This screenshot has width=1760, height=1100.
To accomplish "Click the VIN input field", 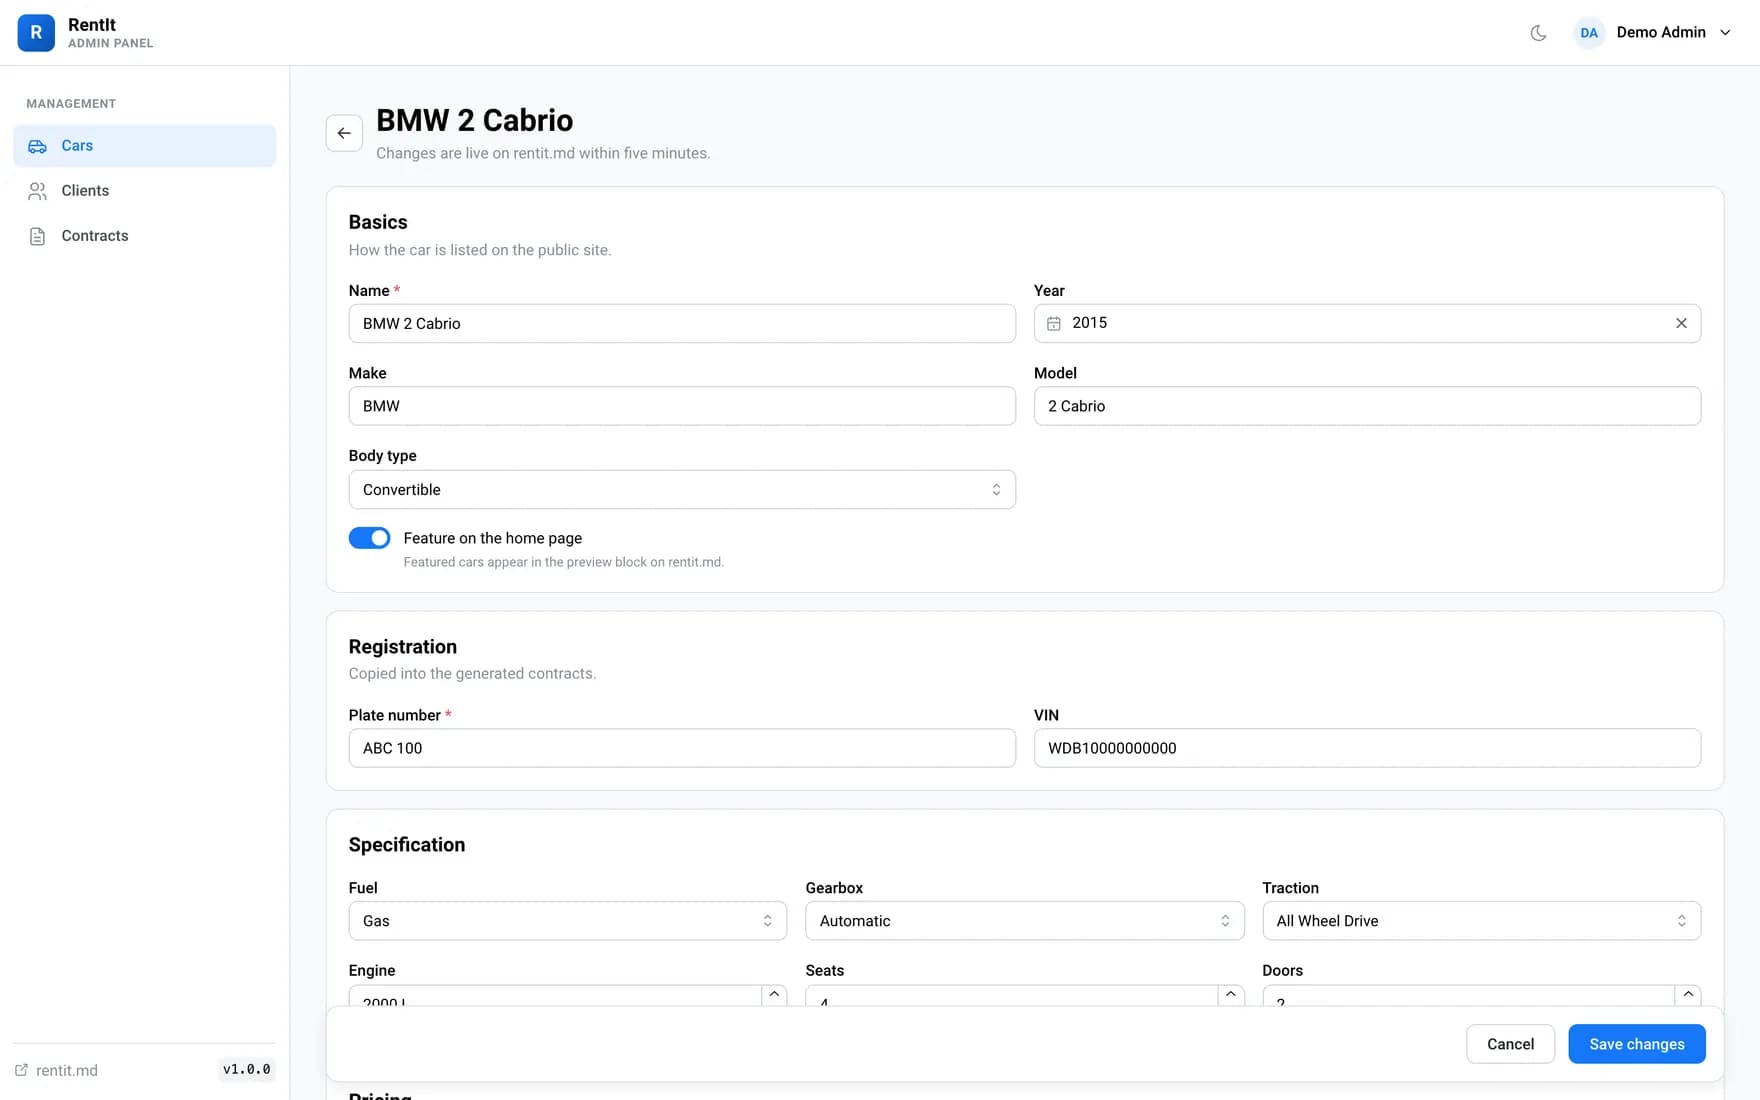I will 1367,748.
